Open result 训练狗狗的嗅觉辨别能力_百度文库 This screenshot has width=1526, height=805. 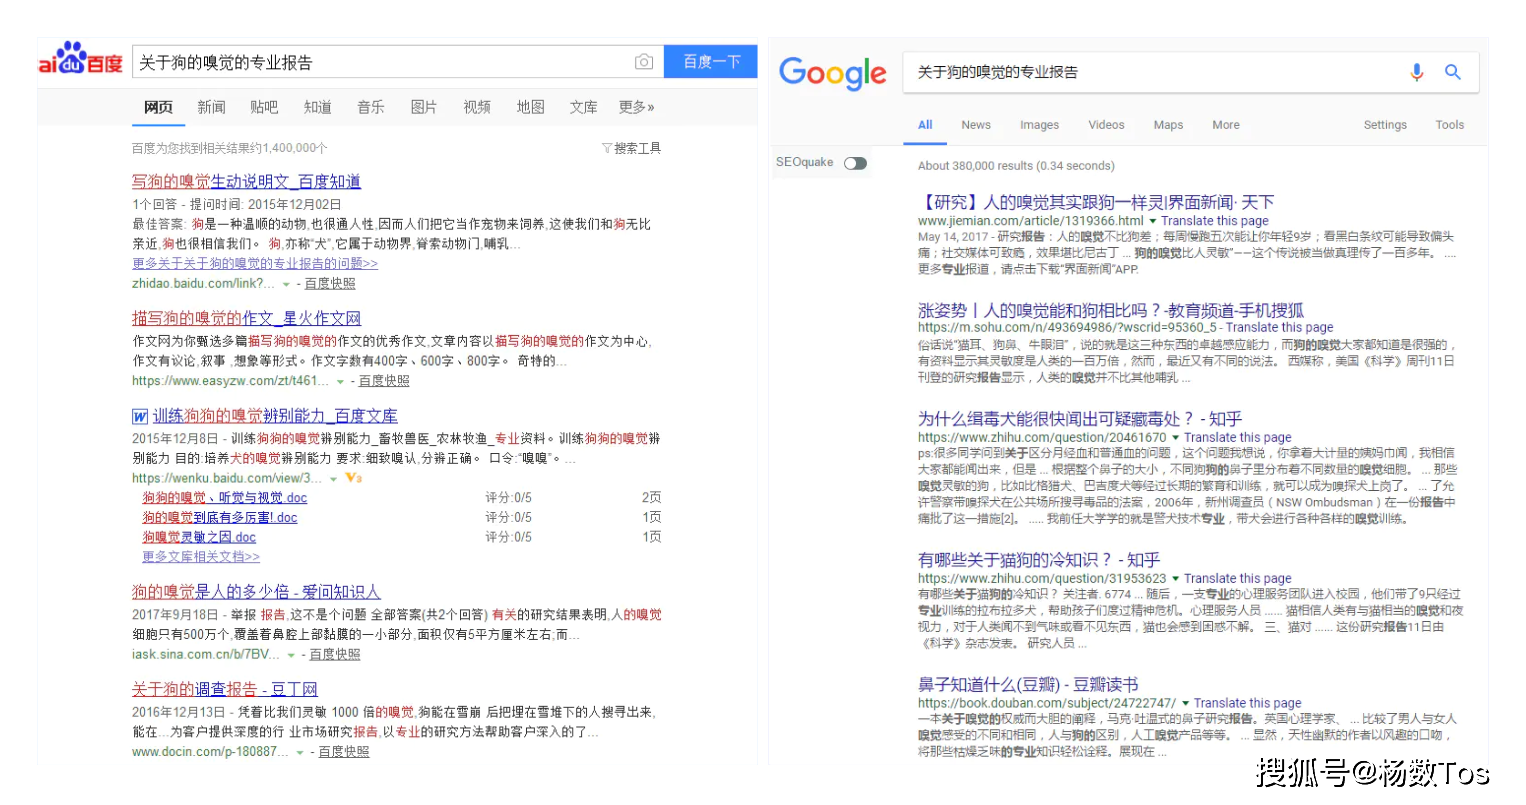(275, 416)
